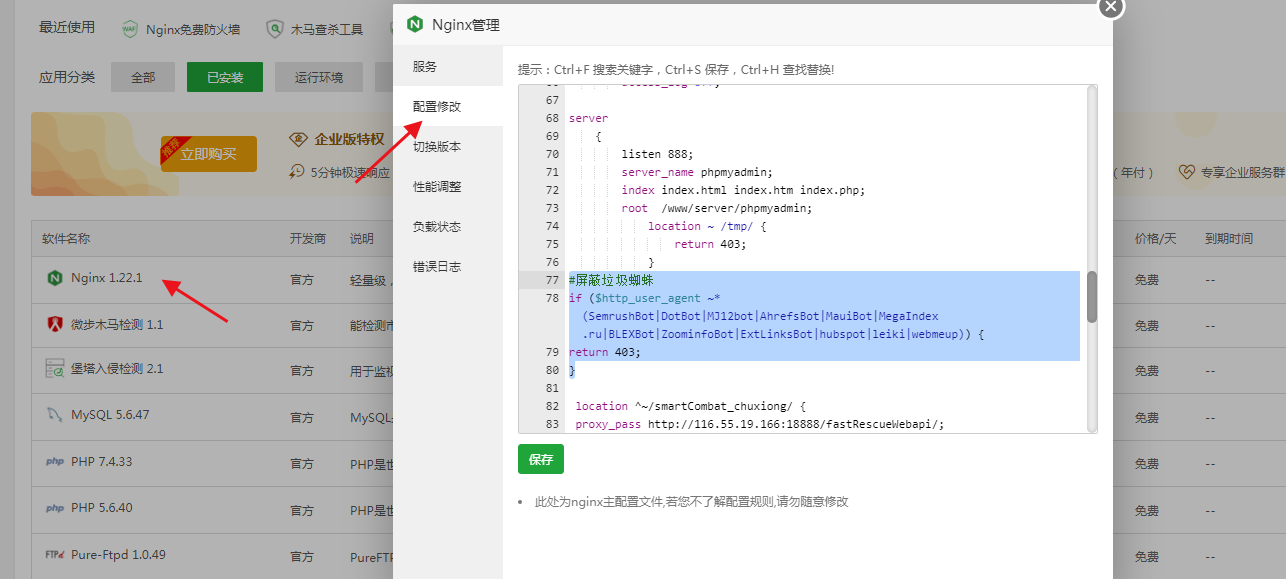Click the 立即购买 purchase button
Screen dimensions: 1286x579
coord(208,154)
